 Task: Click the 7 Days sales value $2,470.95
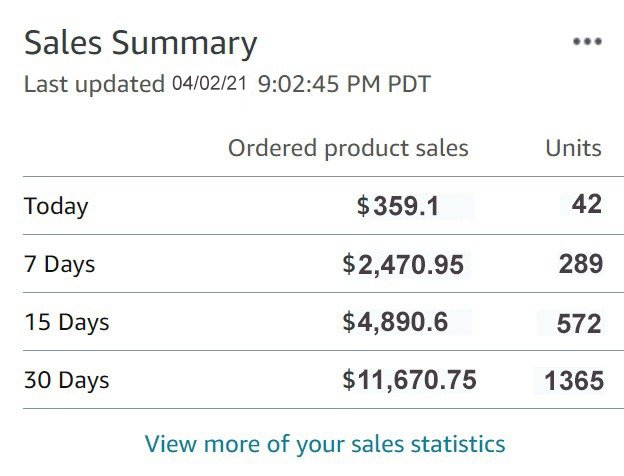(403, 265)
